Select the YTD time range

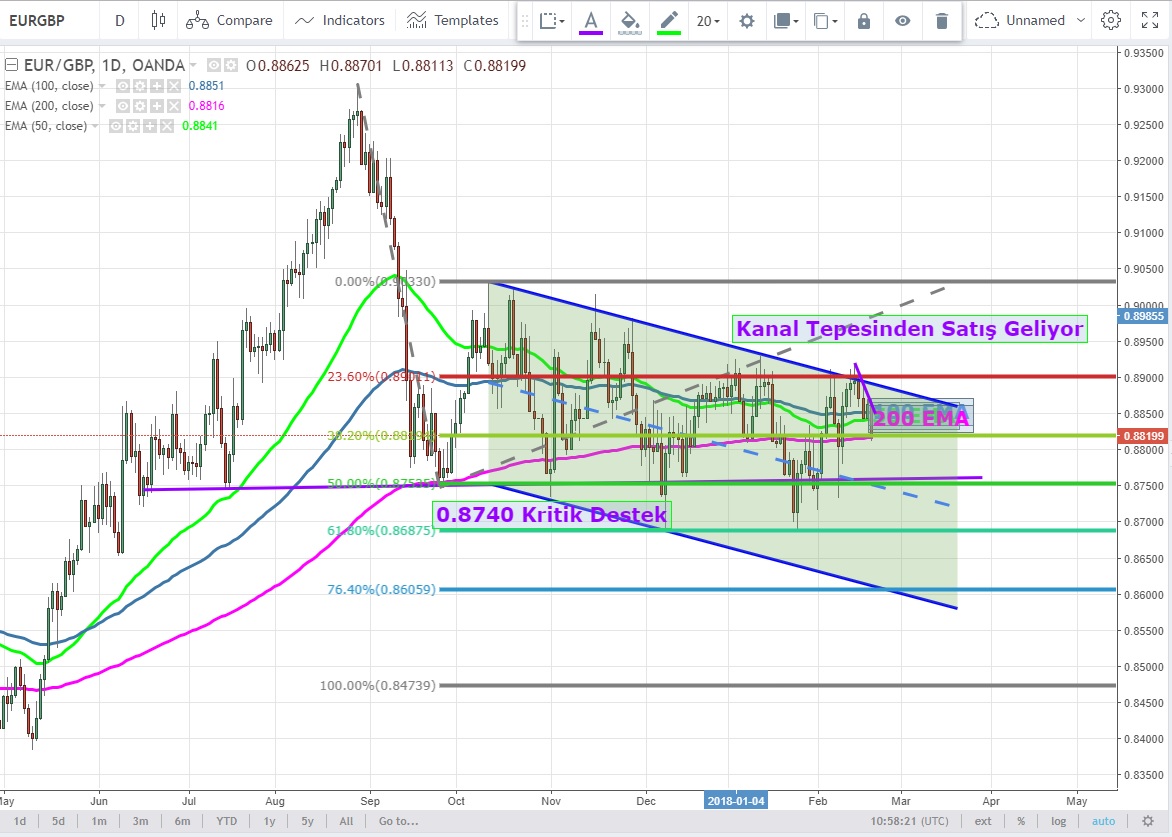coord(226,821)
